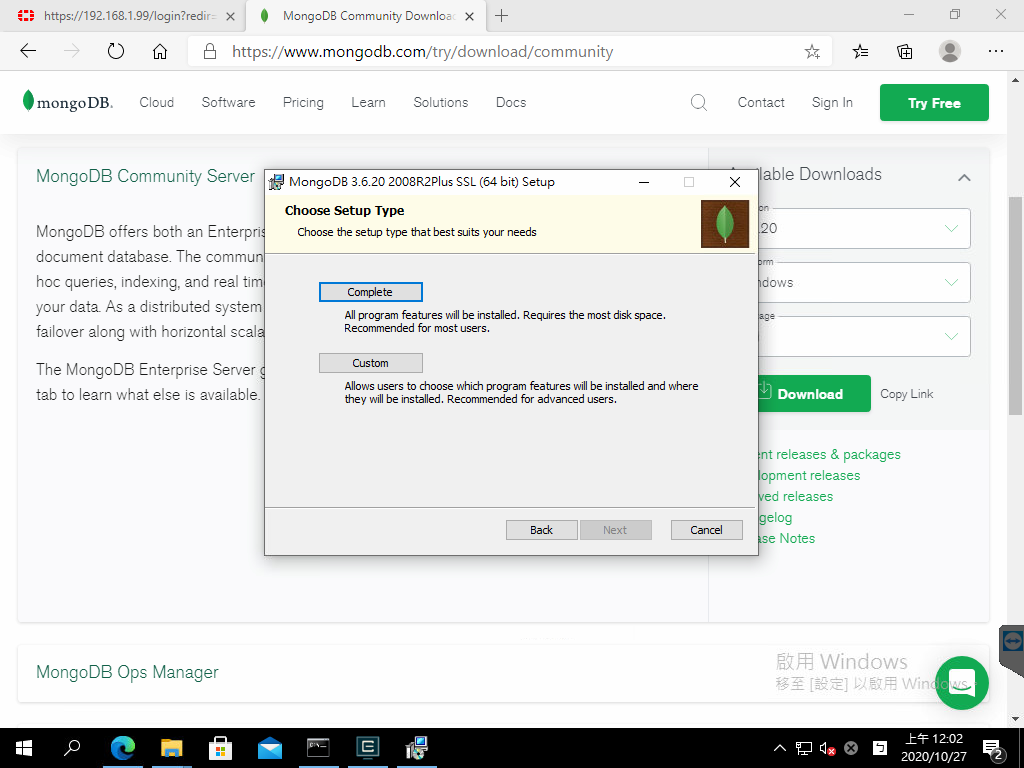Screen dimensions: 1024x768
Task: Choose the Custom setup type button
Action: (x=370, y=363)
